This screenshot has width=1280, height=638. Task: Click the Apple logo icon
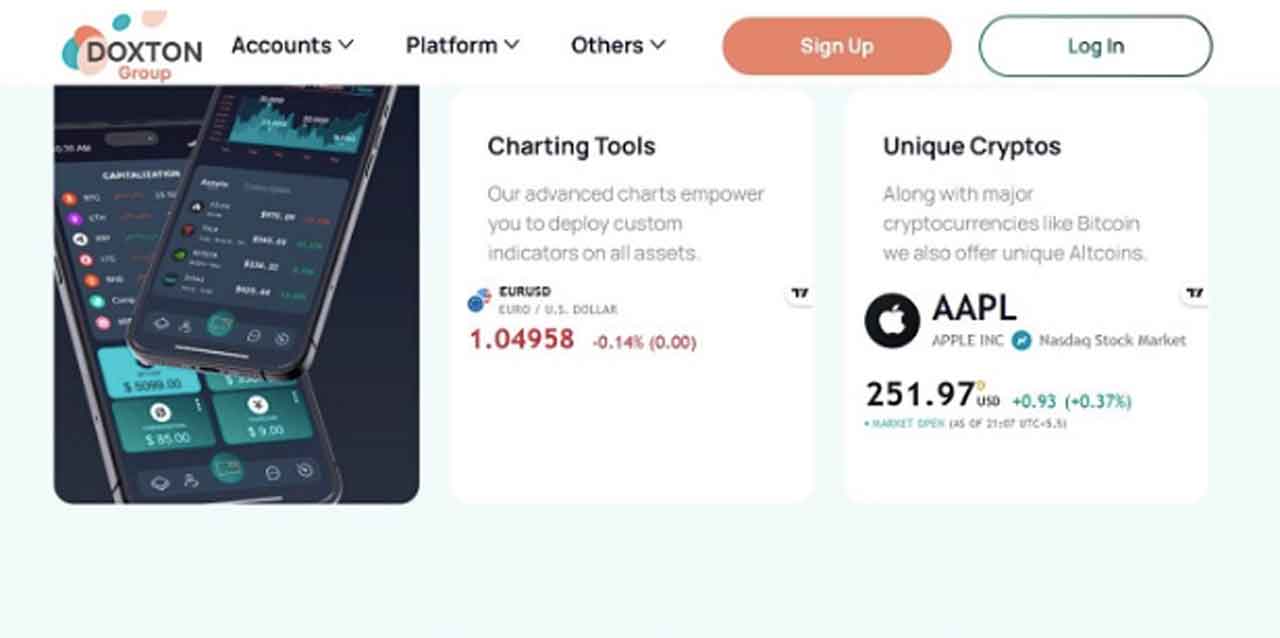892,320
